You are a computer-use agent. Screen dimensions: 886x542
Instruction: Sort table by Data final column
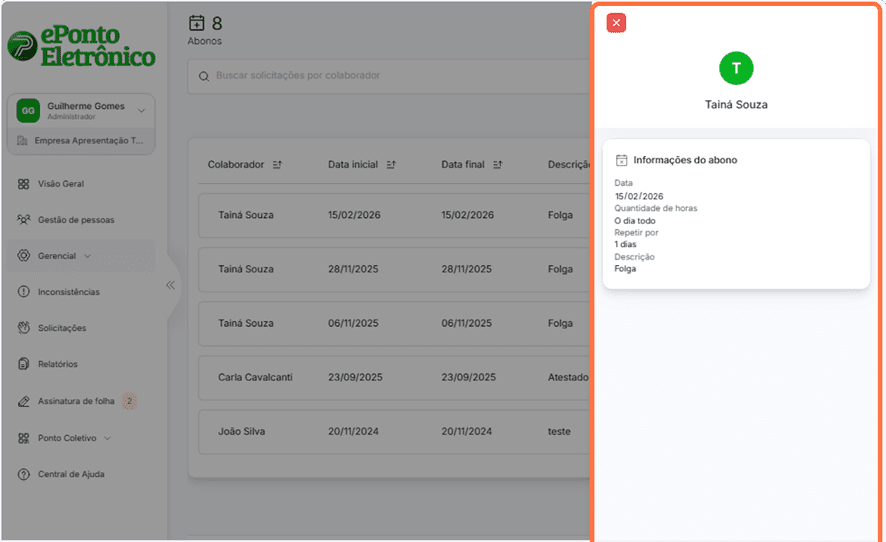496,165
